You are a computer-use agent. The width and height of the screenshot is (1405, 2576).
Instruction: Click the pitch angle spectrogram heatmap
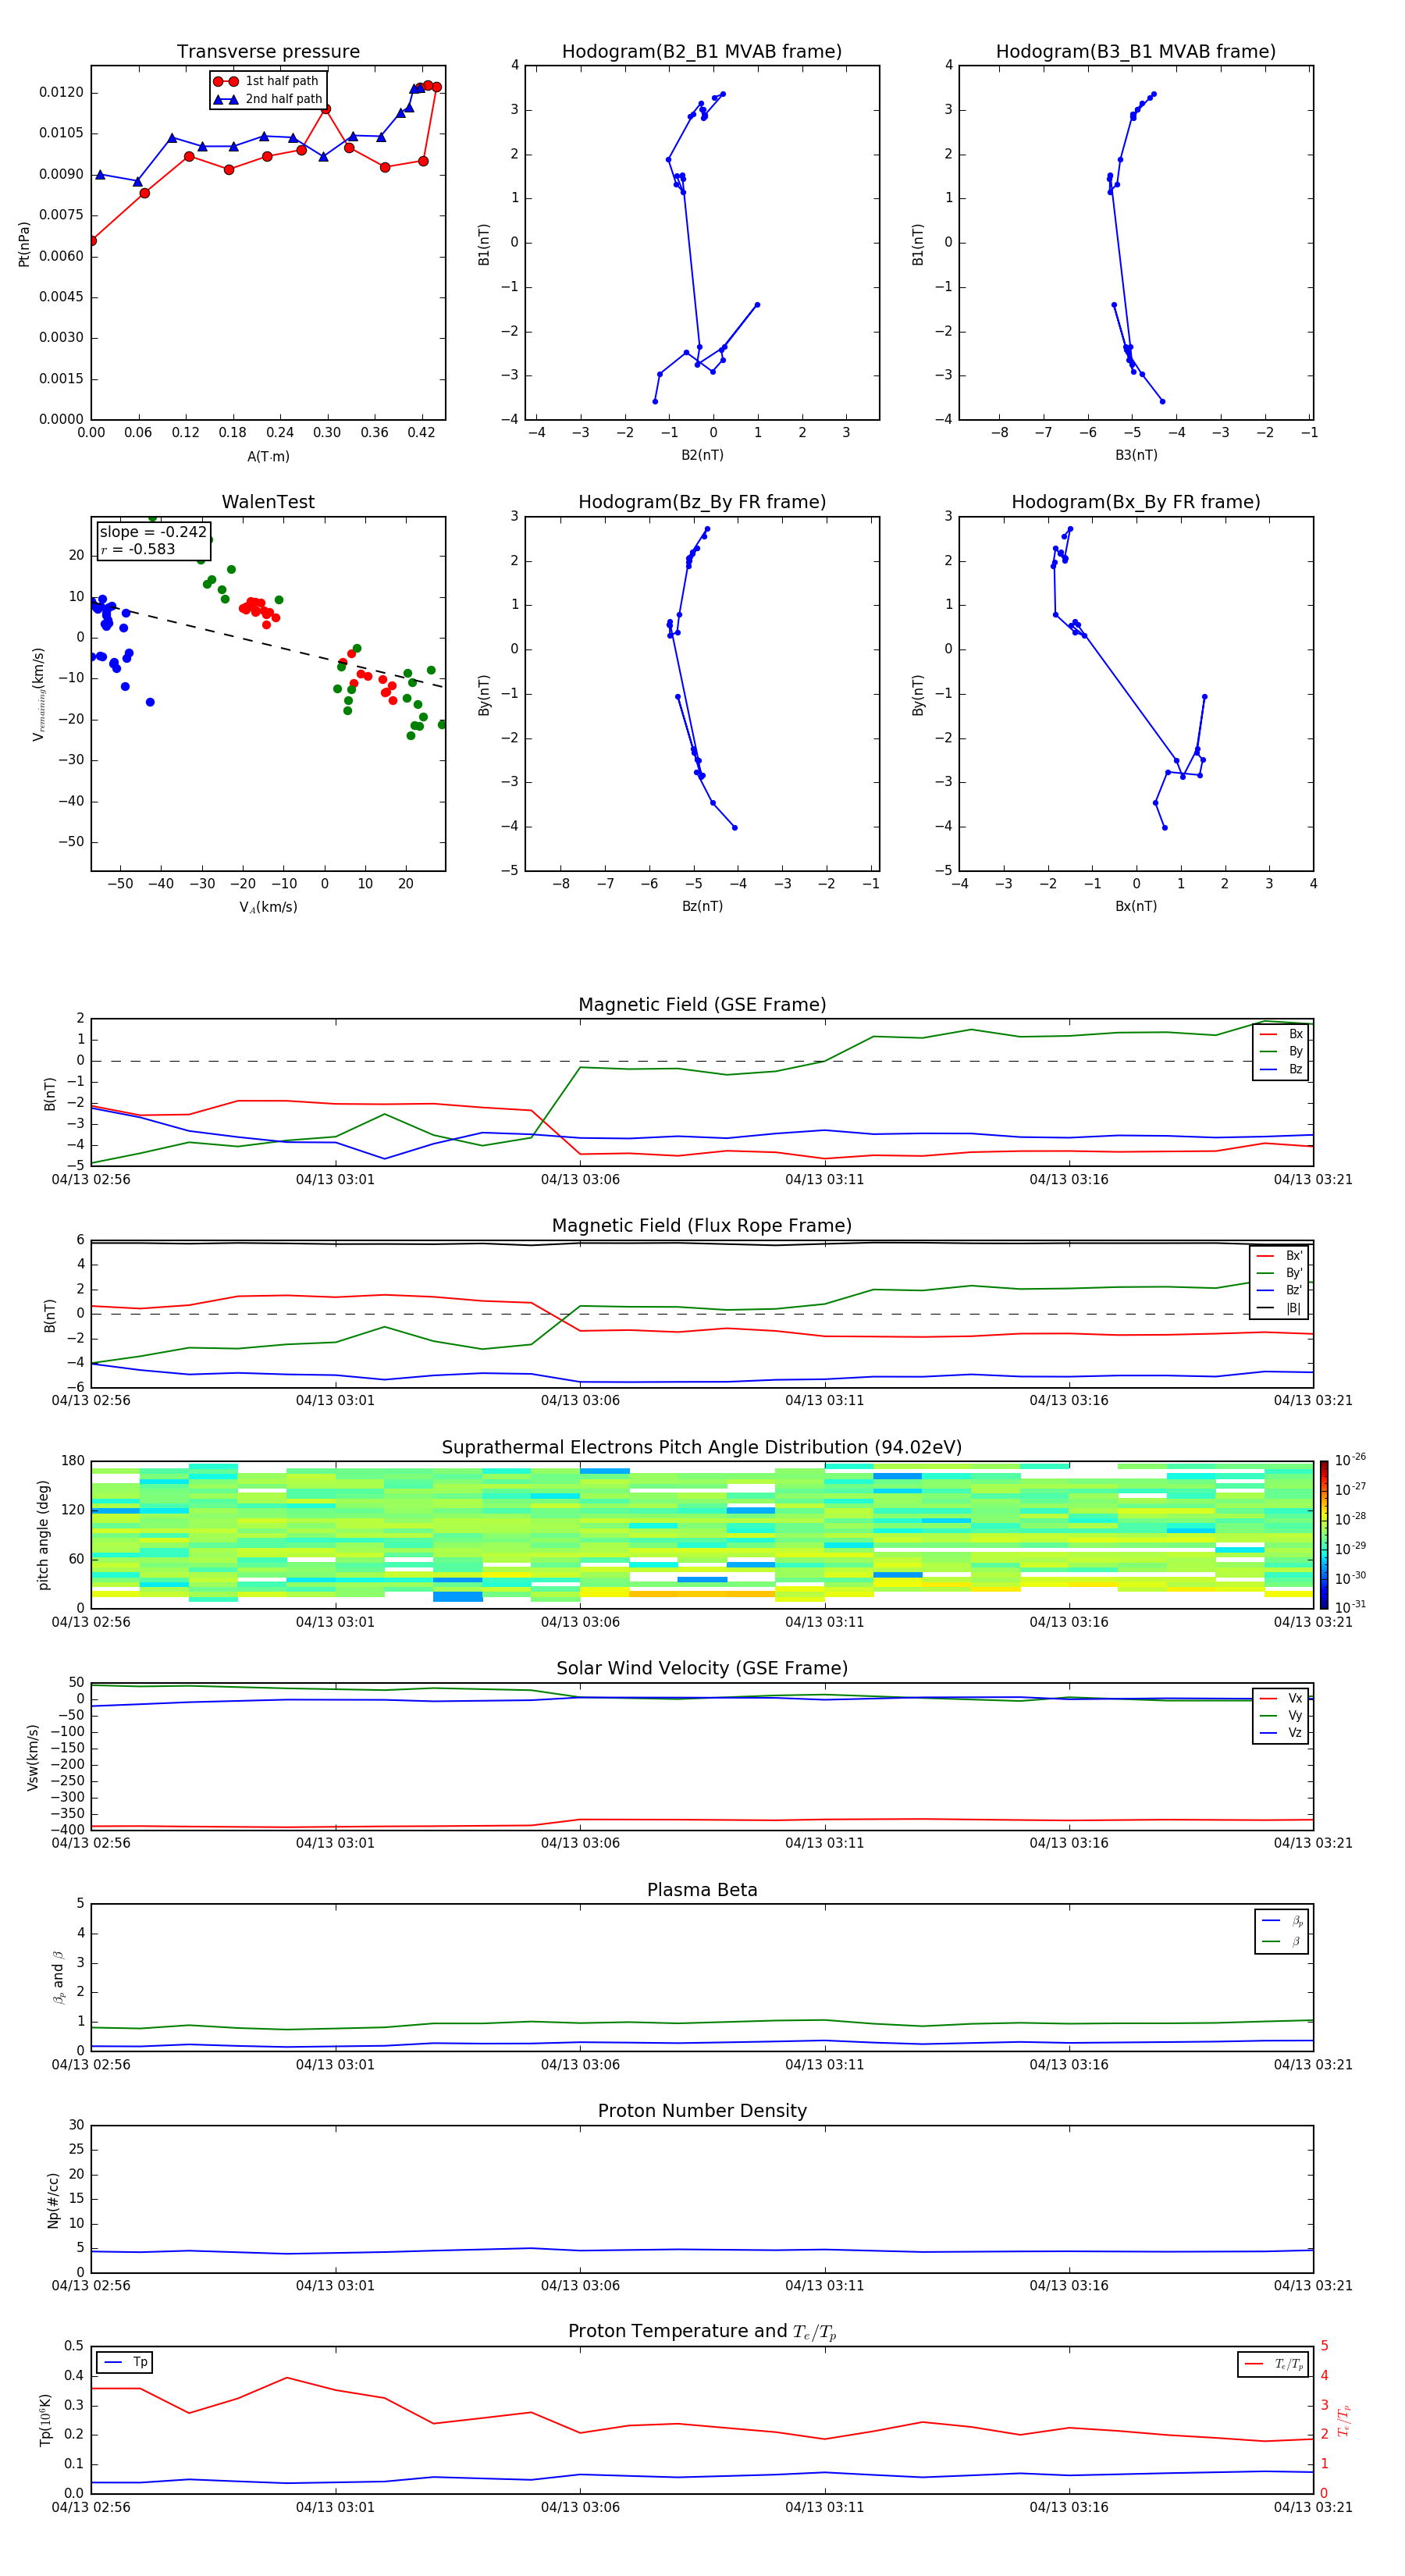[x=702, y=1535]
